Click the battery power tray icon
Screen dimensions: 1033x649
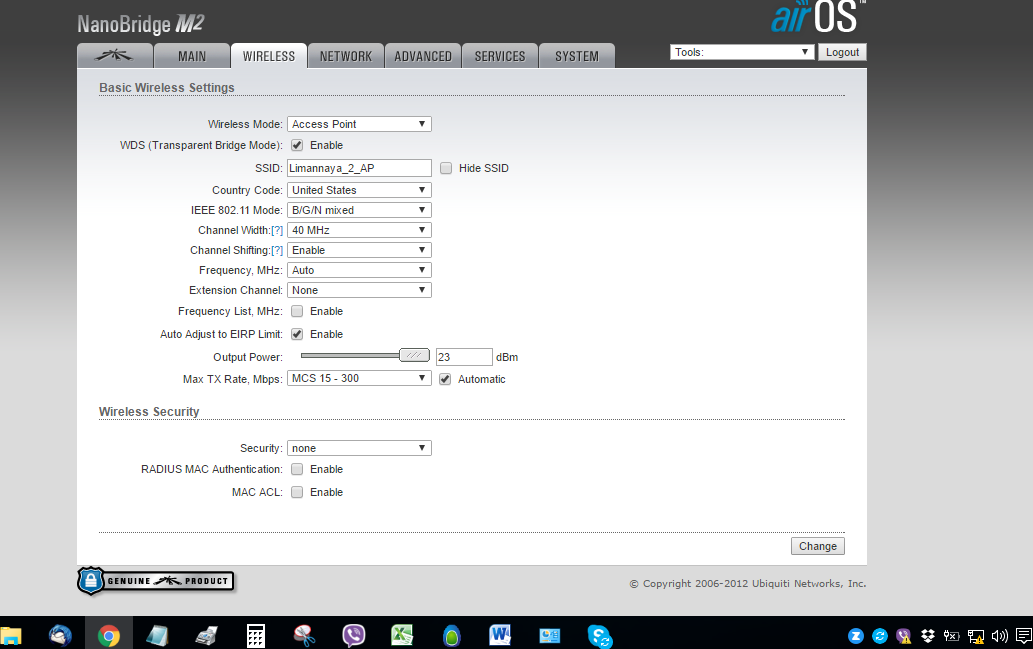coord(951,636)
